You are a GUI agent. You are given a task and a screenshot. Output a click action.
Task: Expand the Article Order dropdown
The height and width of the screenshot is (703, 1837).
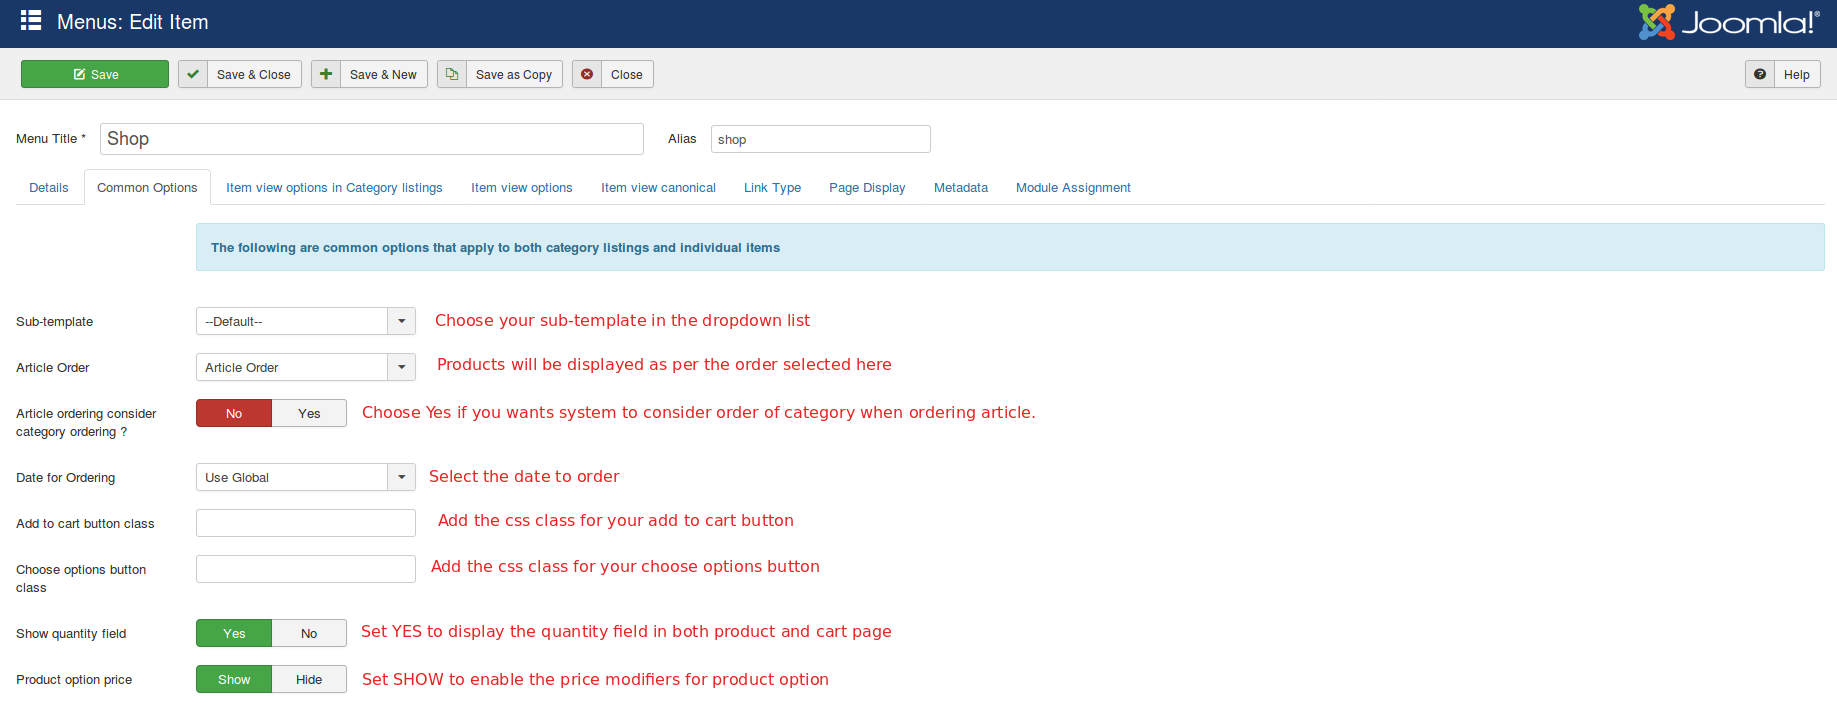(305, 367)
